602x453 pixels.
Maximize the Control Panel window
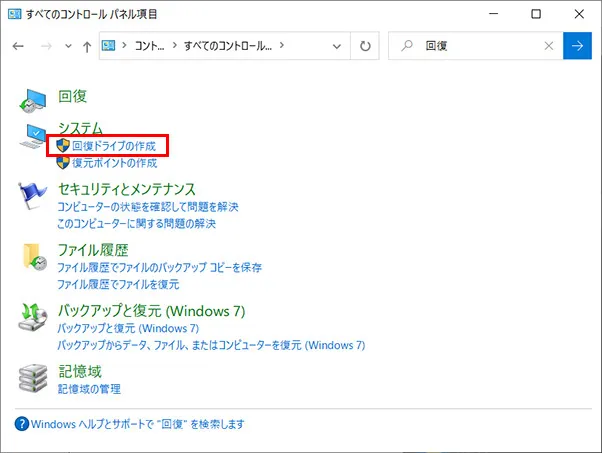[536, 14]
